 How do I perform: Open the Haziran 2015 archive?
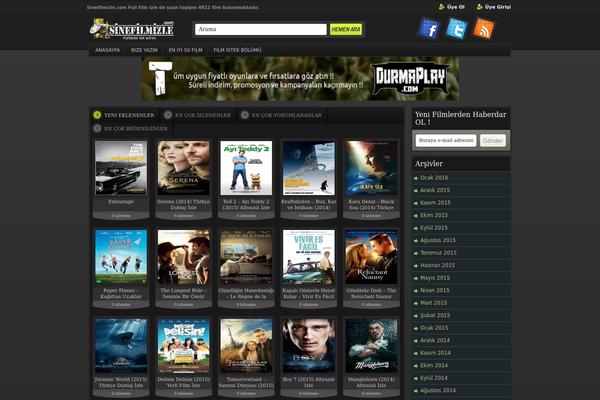click(x=437, y=265)
